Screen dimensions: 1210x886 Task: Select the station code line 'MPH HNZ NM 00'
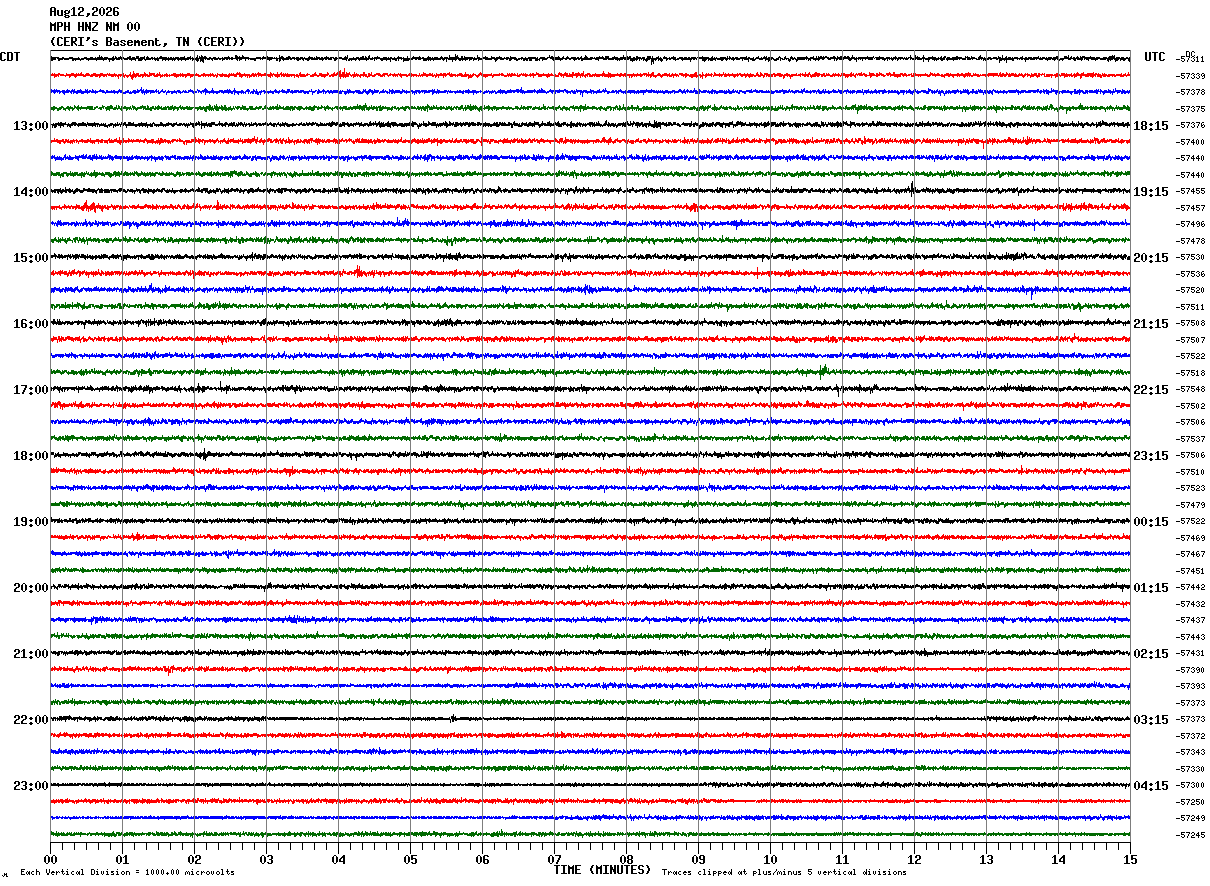[95, 27]
